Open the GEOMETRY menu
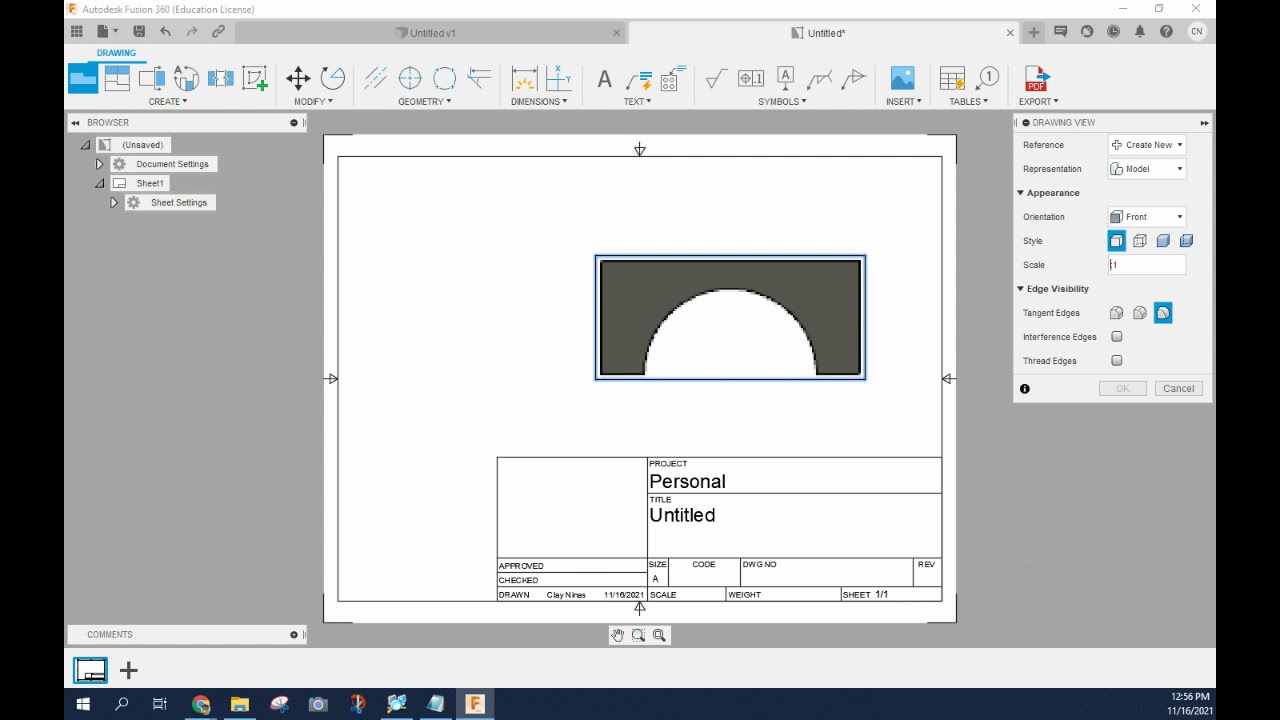The height and width of the screenshot is (720, 1280). point(425,101)
